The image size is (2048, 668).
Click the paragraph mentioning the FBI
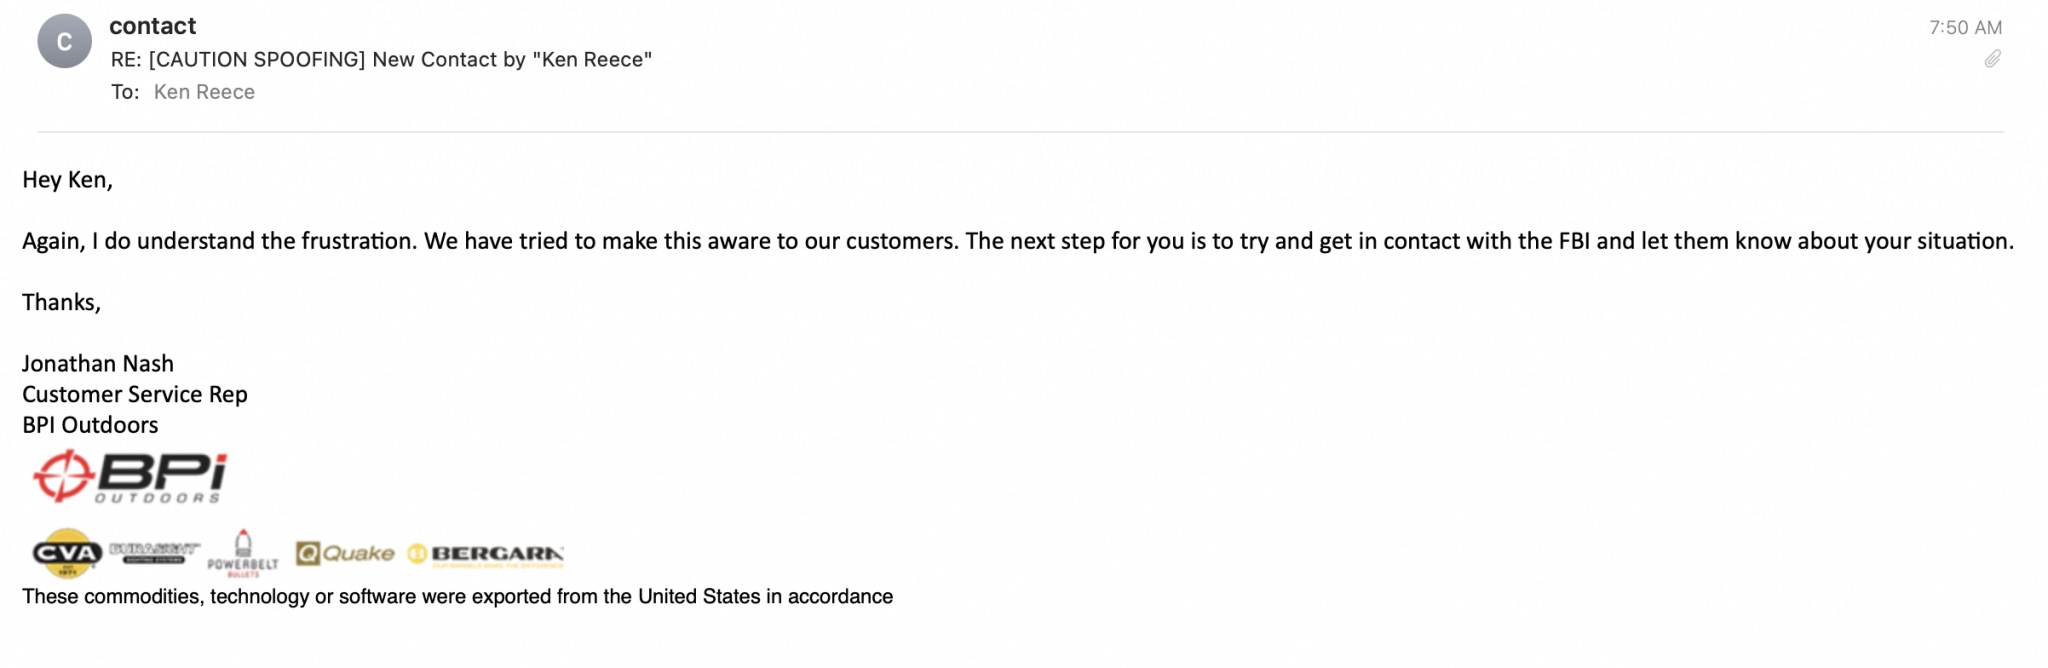1017,241
